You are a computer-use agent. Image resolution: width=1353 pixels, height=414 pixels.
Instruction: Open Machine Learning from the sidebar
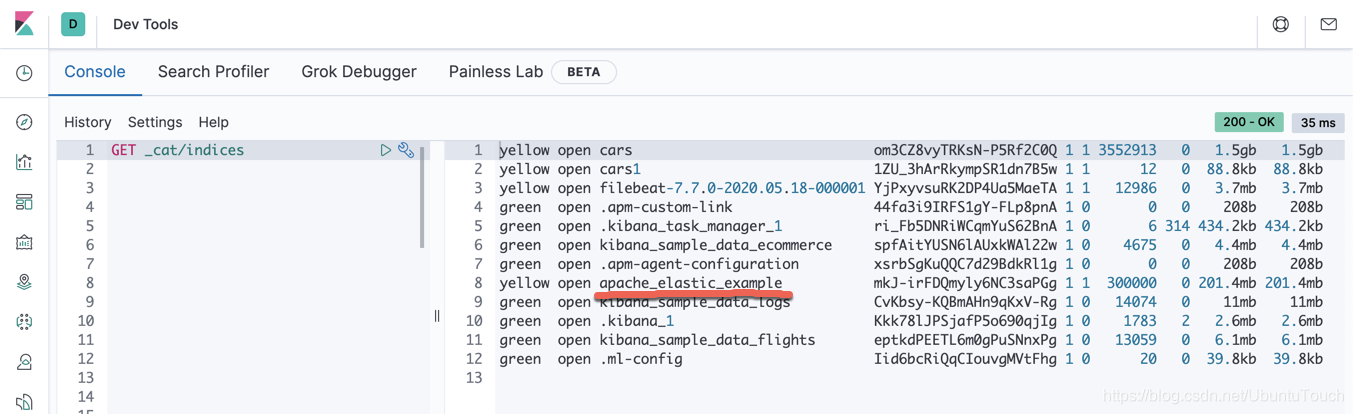point(24,322)
